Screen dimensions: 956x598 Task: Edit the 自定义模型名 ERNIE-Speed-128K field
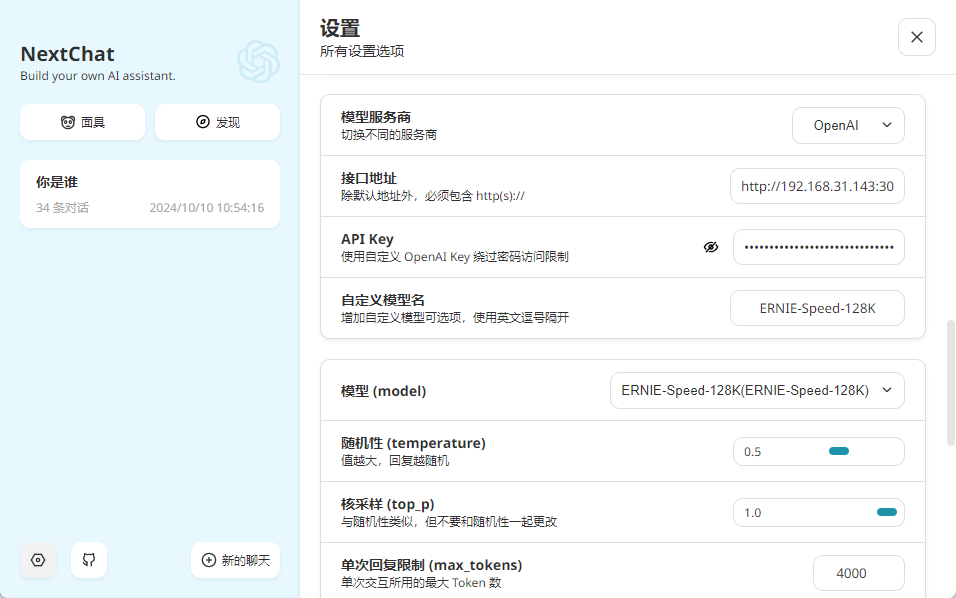tap(817, 308)
